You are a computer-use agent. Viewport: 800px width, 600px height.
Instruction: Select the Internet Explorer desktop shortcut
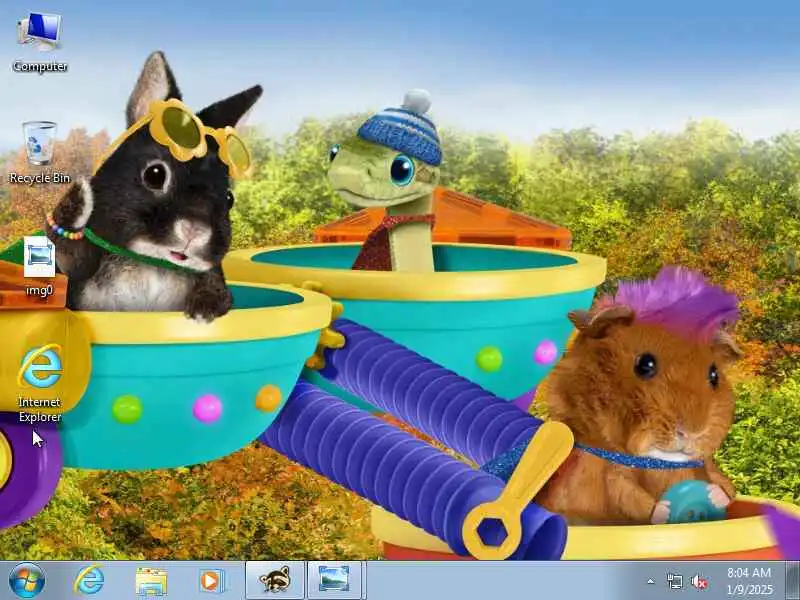pos(40,384)
